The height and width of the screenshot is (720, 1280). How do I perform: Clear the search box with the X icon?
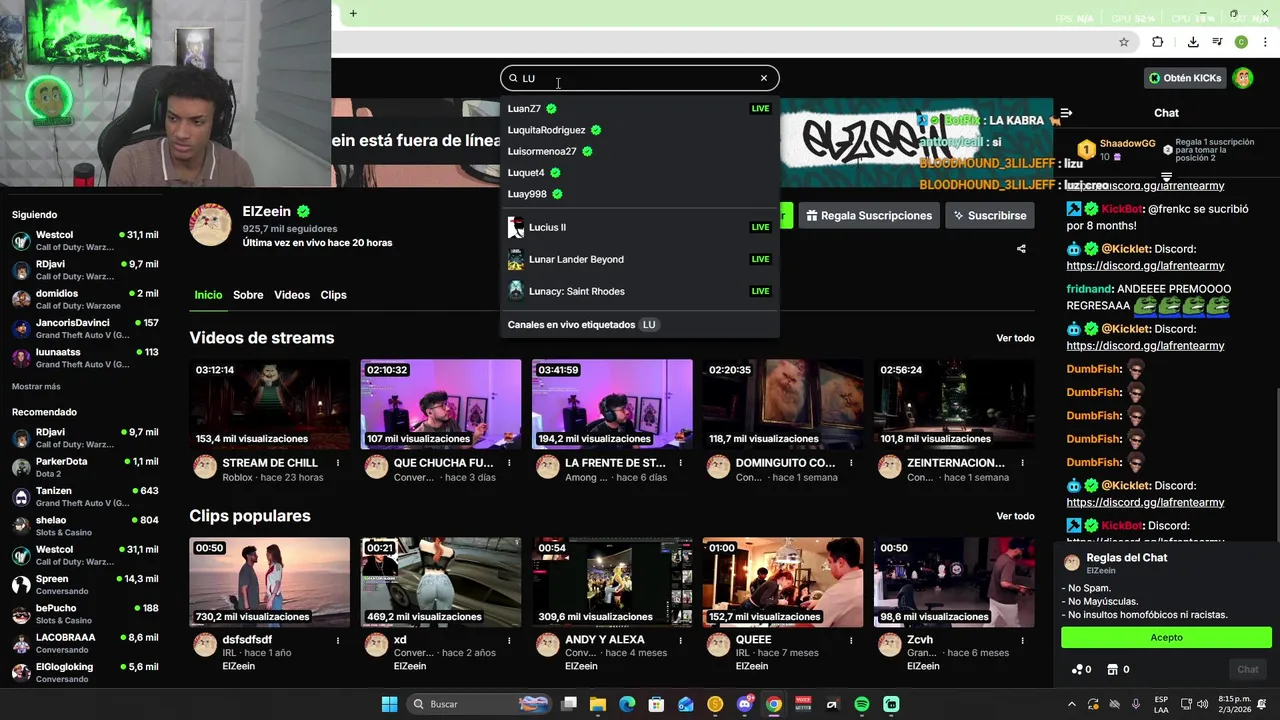(x=763, y=78)
